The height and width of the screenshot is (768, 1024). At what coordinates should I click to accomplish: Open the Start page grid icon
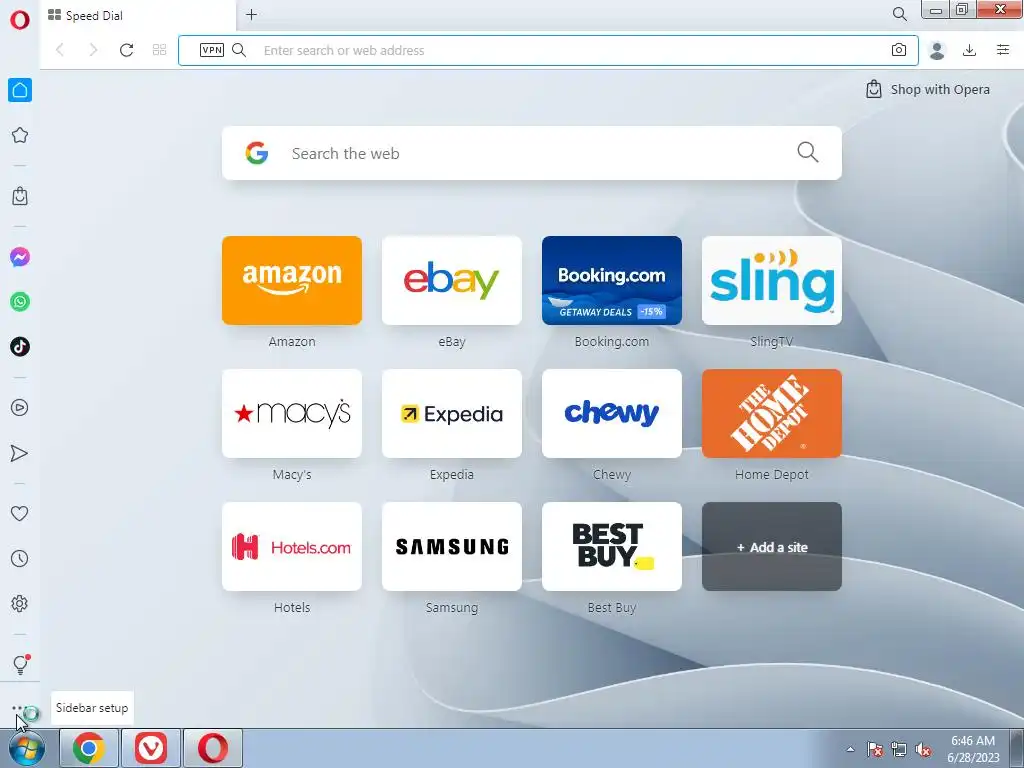coord(159,50)
